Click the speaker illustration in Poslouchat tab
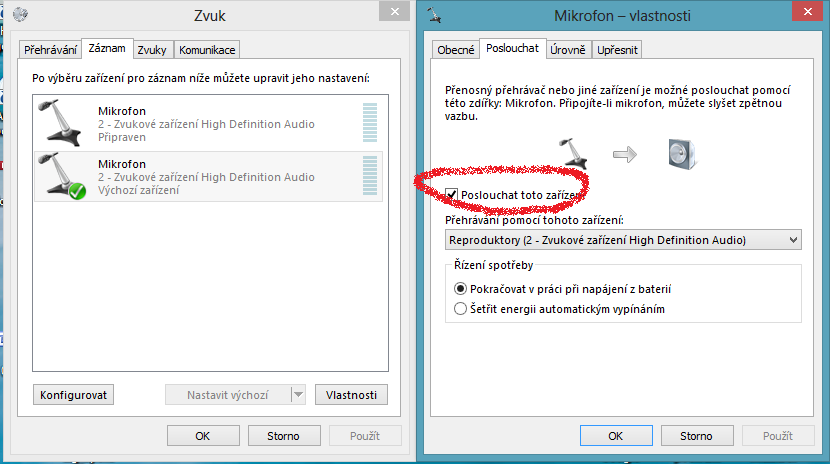Screen dimensions: 830x464 pos(682,153)
